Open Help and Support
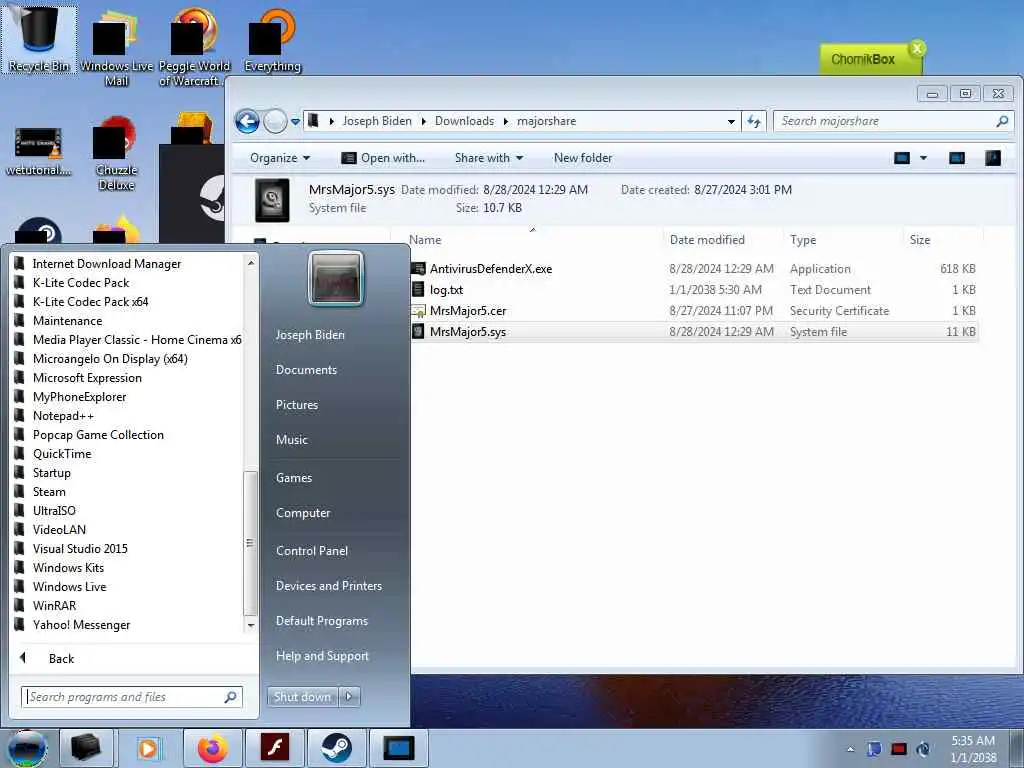This screenshot has height=768, width=1024. point(323,656)
